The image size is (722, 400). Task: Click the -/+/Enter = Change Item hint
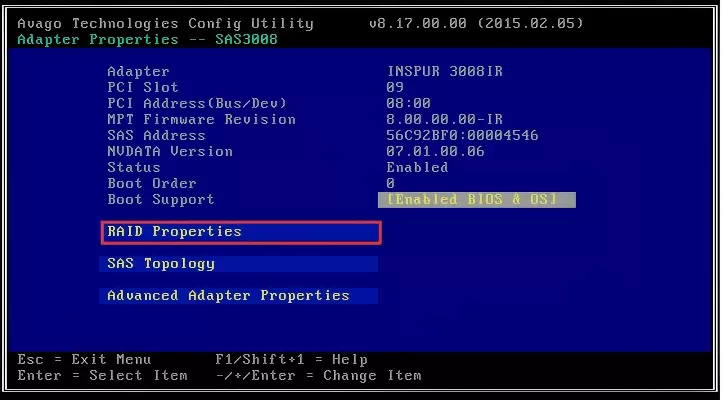318,376
